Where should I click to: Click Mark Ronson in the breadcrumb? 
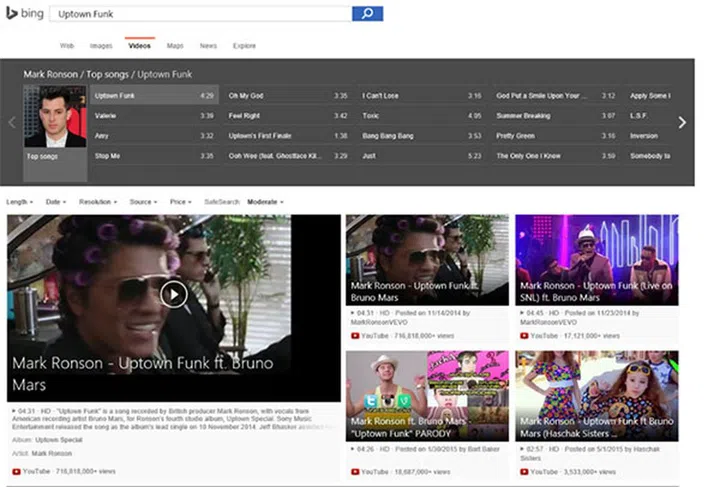click(x=51, y=74)
